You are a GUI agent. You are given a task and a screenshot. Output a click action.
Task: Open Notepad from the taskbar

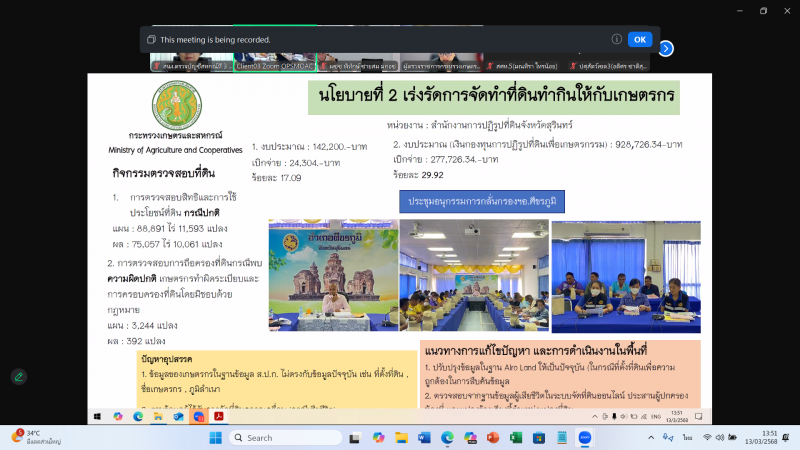562,438
